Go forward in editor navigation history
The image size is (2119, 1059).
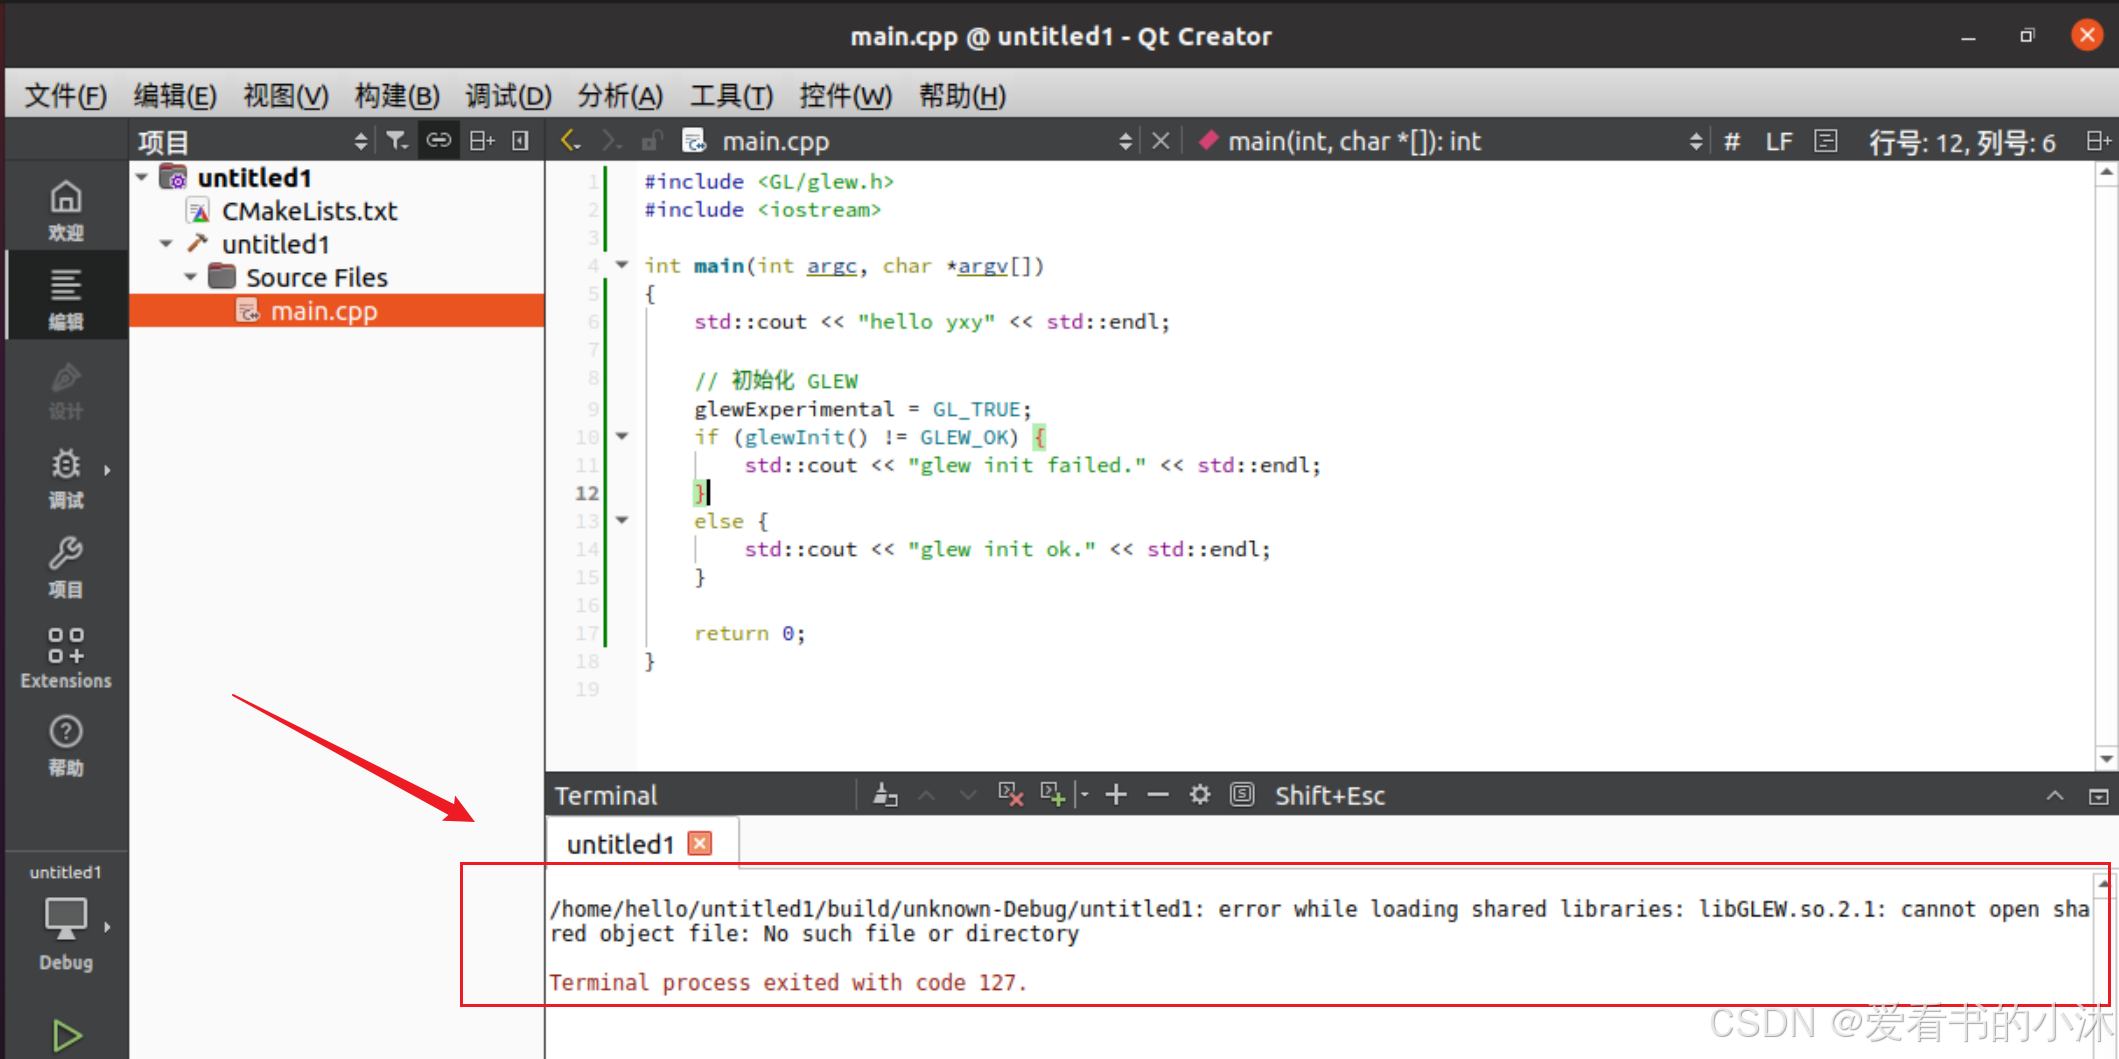(x=611, y=141)
